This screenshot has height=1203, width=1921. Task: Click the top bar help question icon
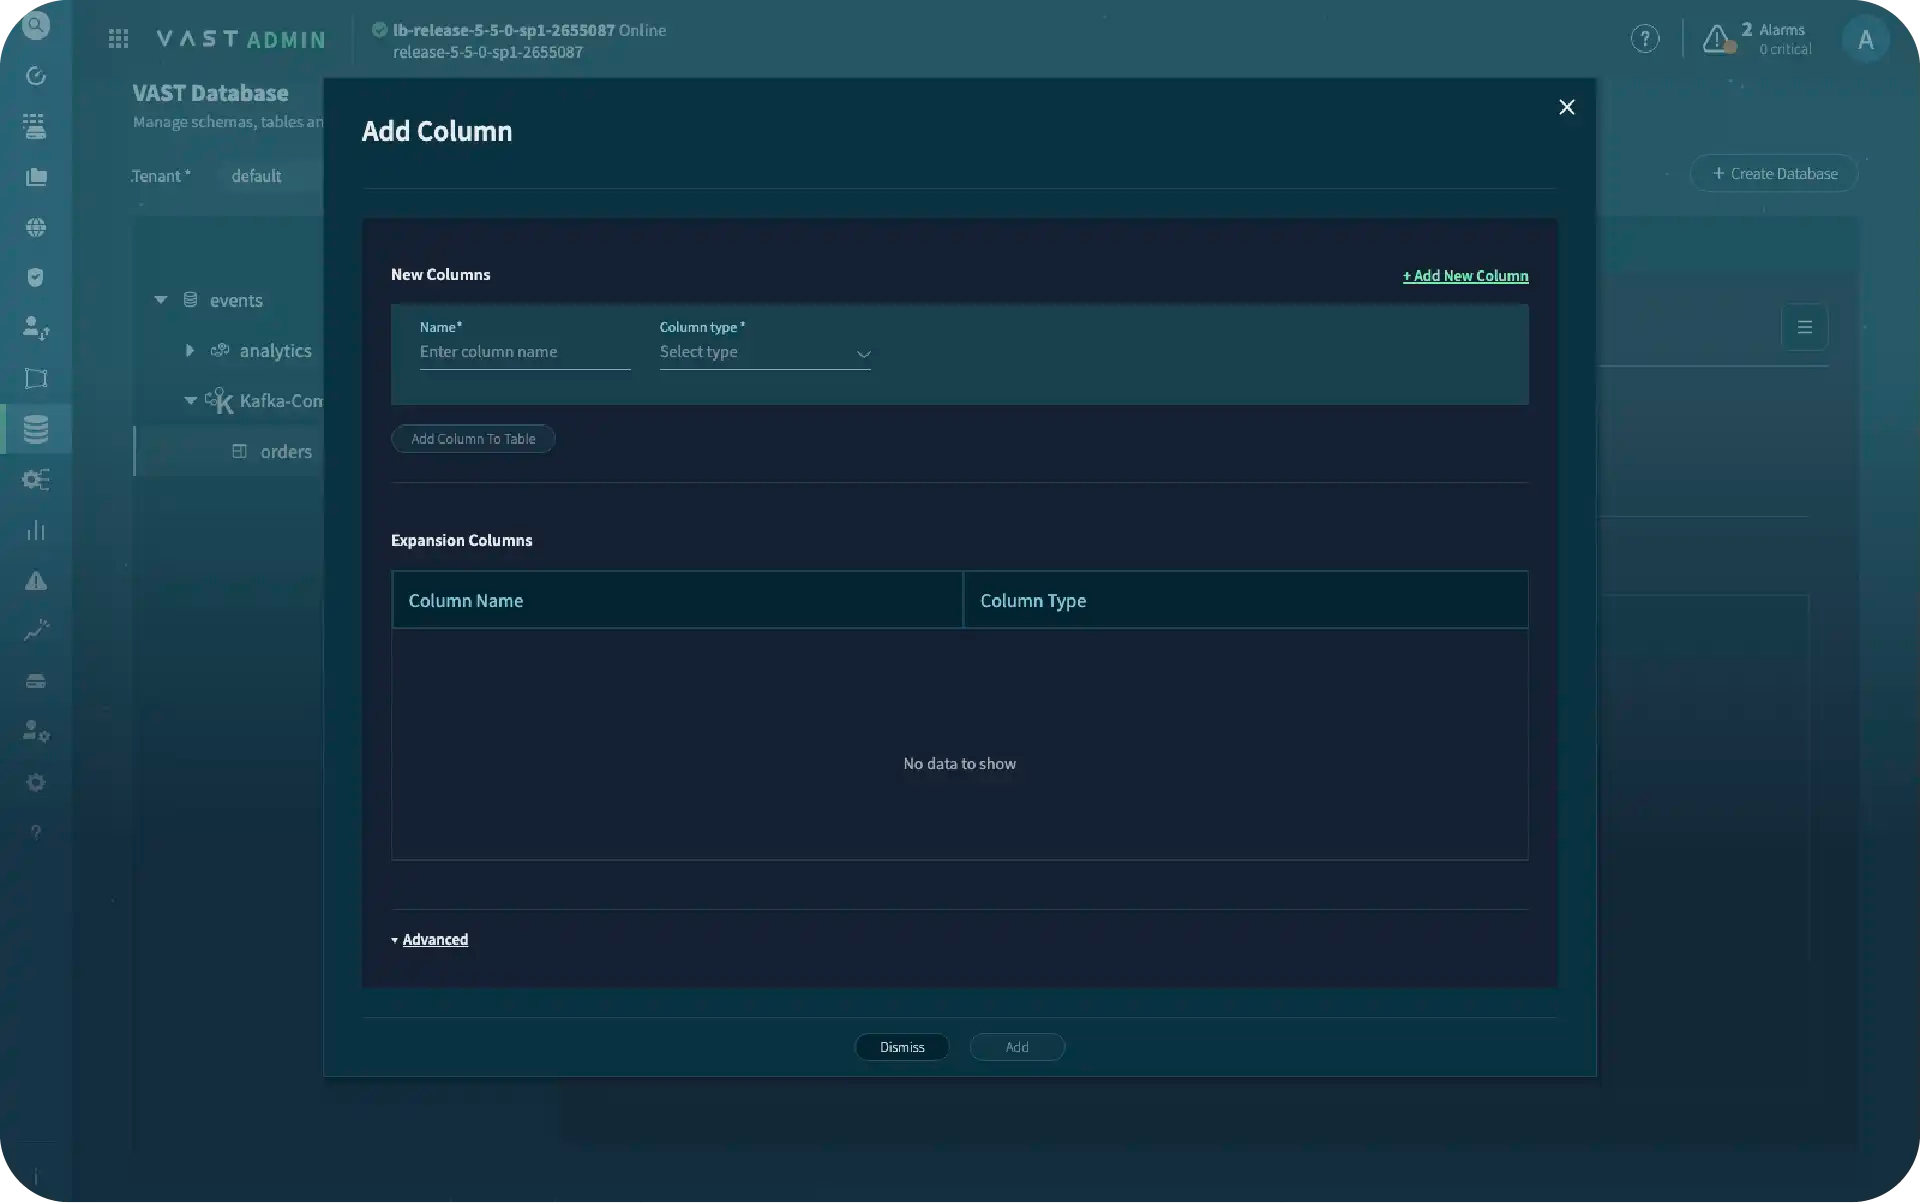coord(1645,39)
